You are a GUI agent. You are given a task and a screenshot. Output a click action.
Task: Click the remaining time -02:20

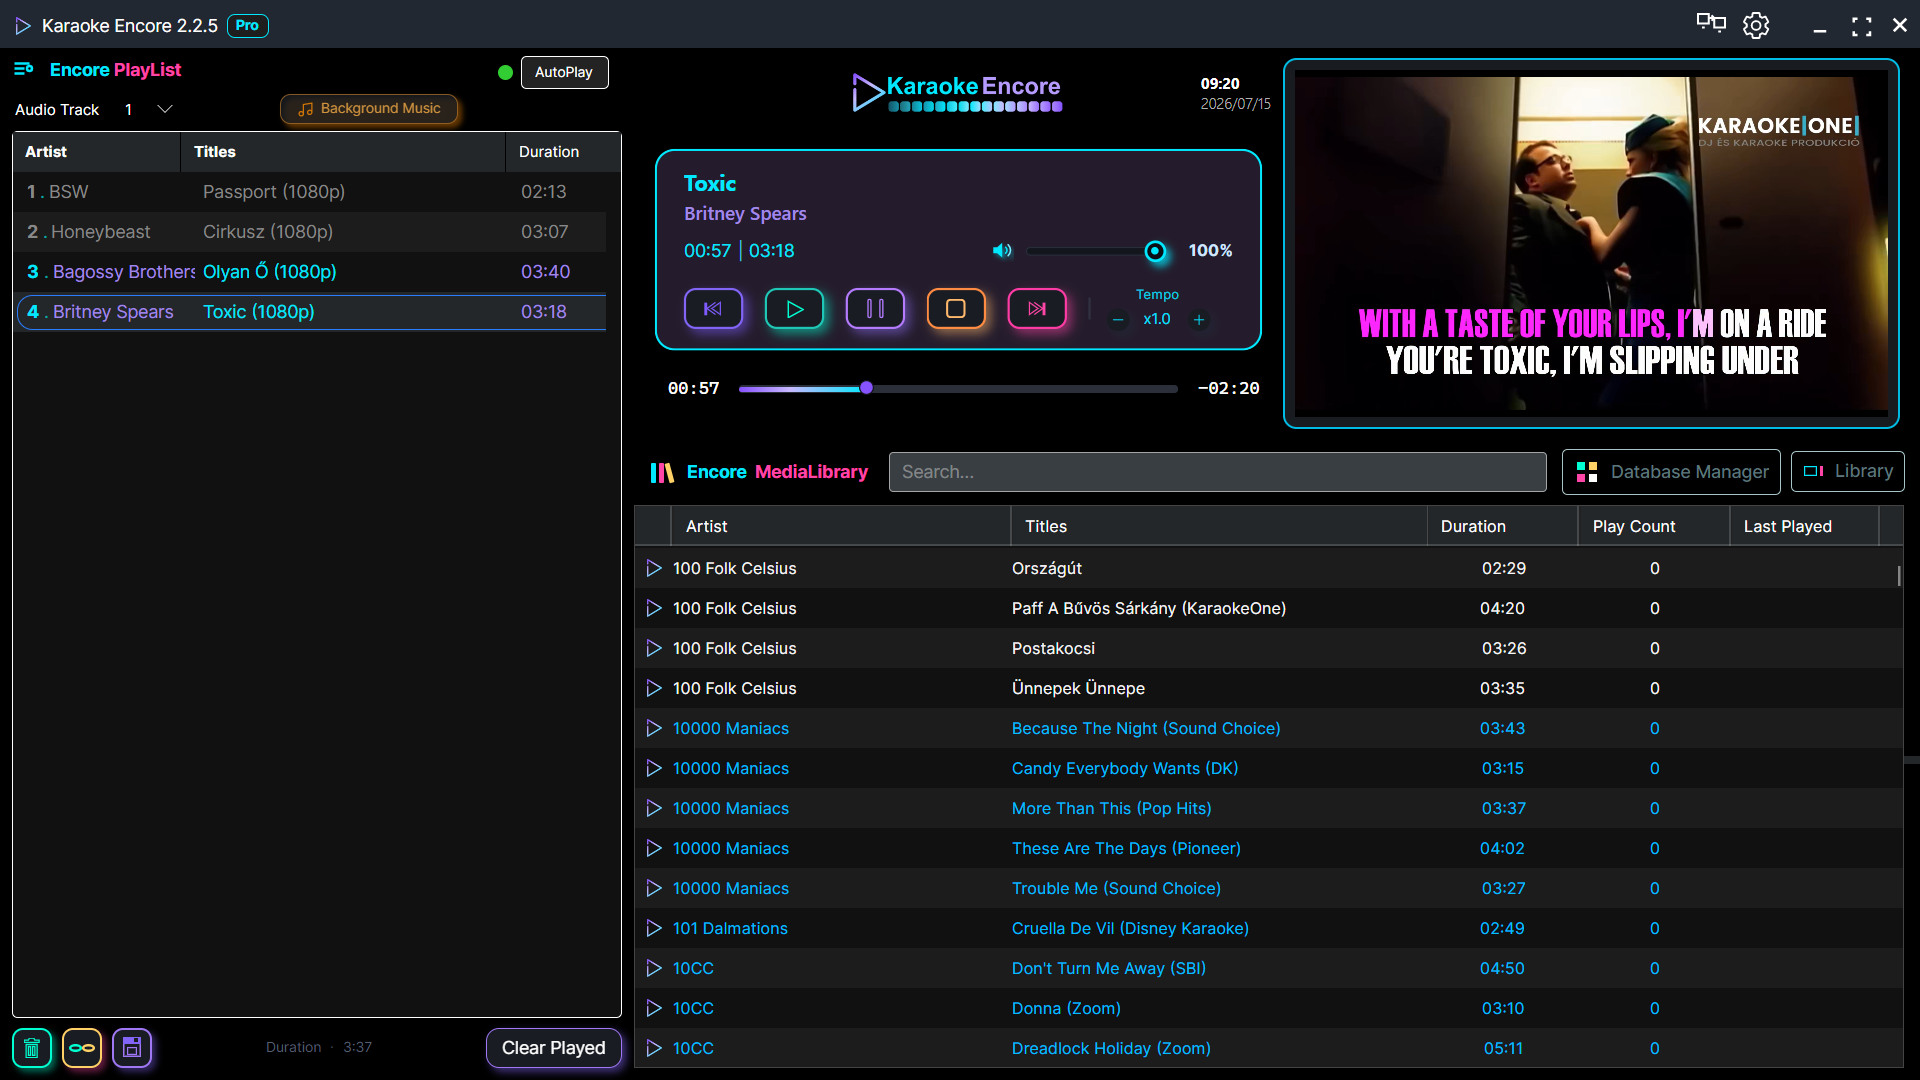pyautogui.click(x=1228, y=388)
